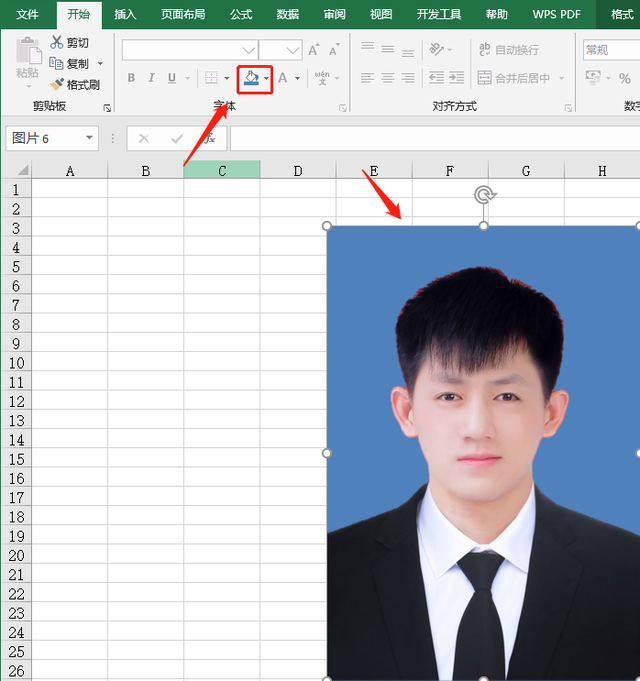Click the increase indent icon
Viewport: 640px width, 681px height.
click(456, 78)
